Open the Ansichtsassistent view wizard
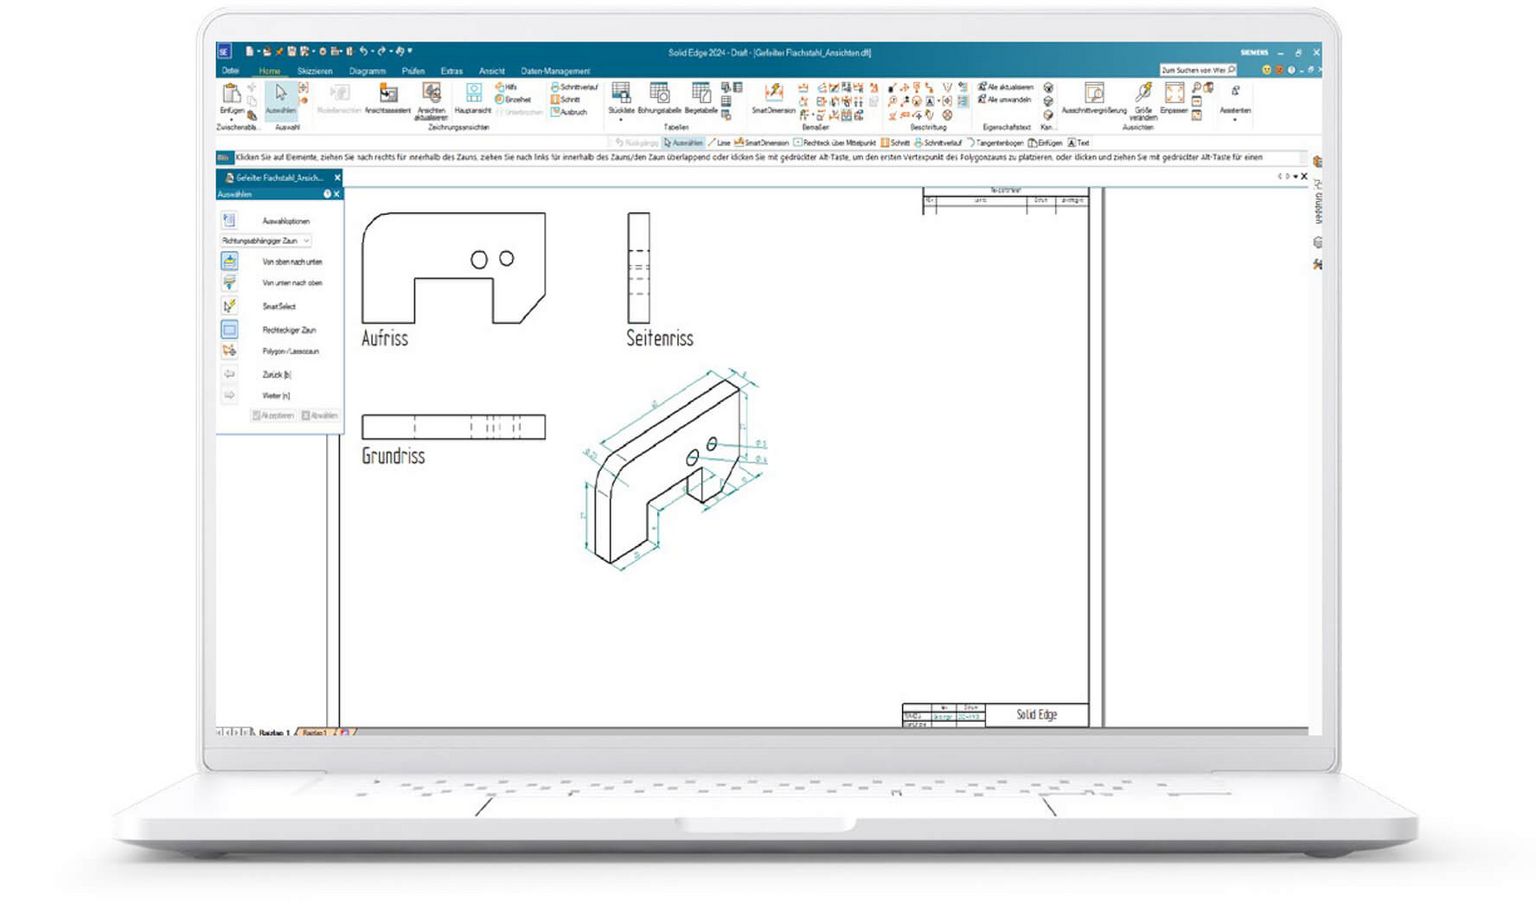The height and width of the screenshot is (909, 1536). click(388, 97)
